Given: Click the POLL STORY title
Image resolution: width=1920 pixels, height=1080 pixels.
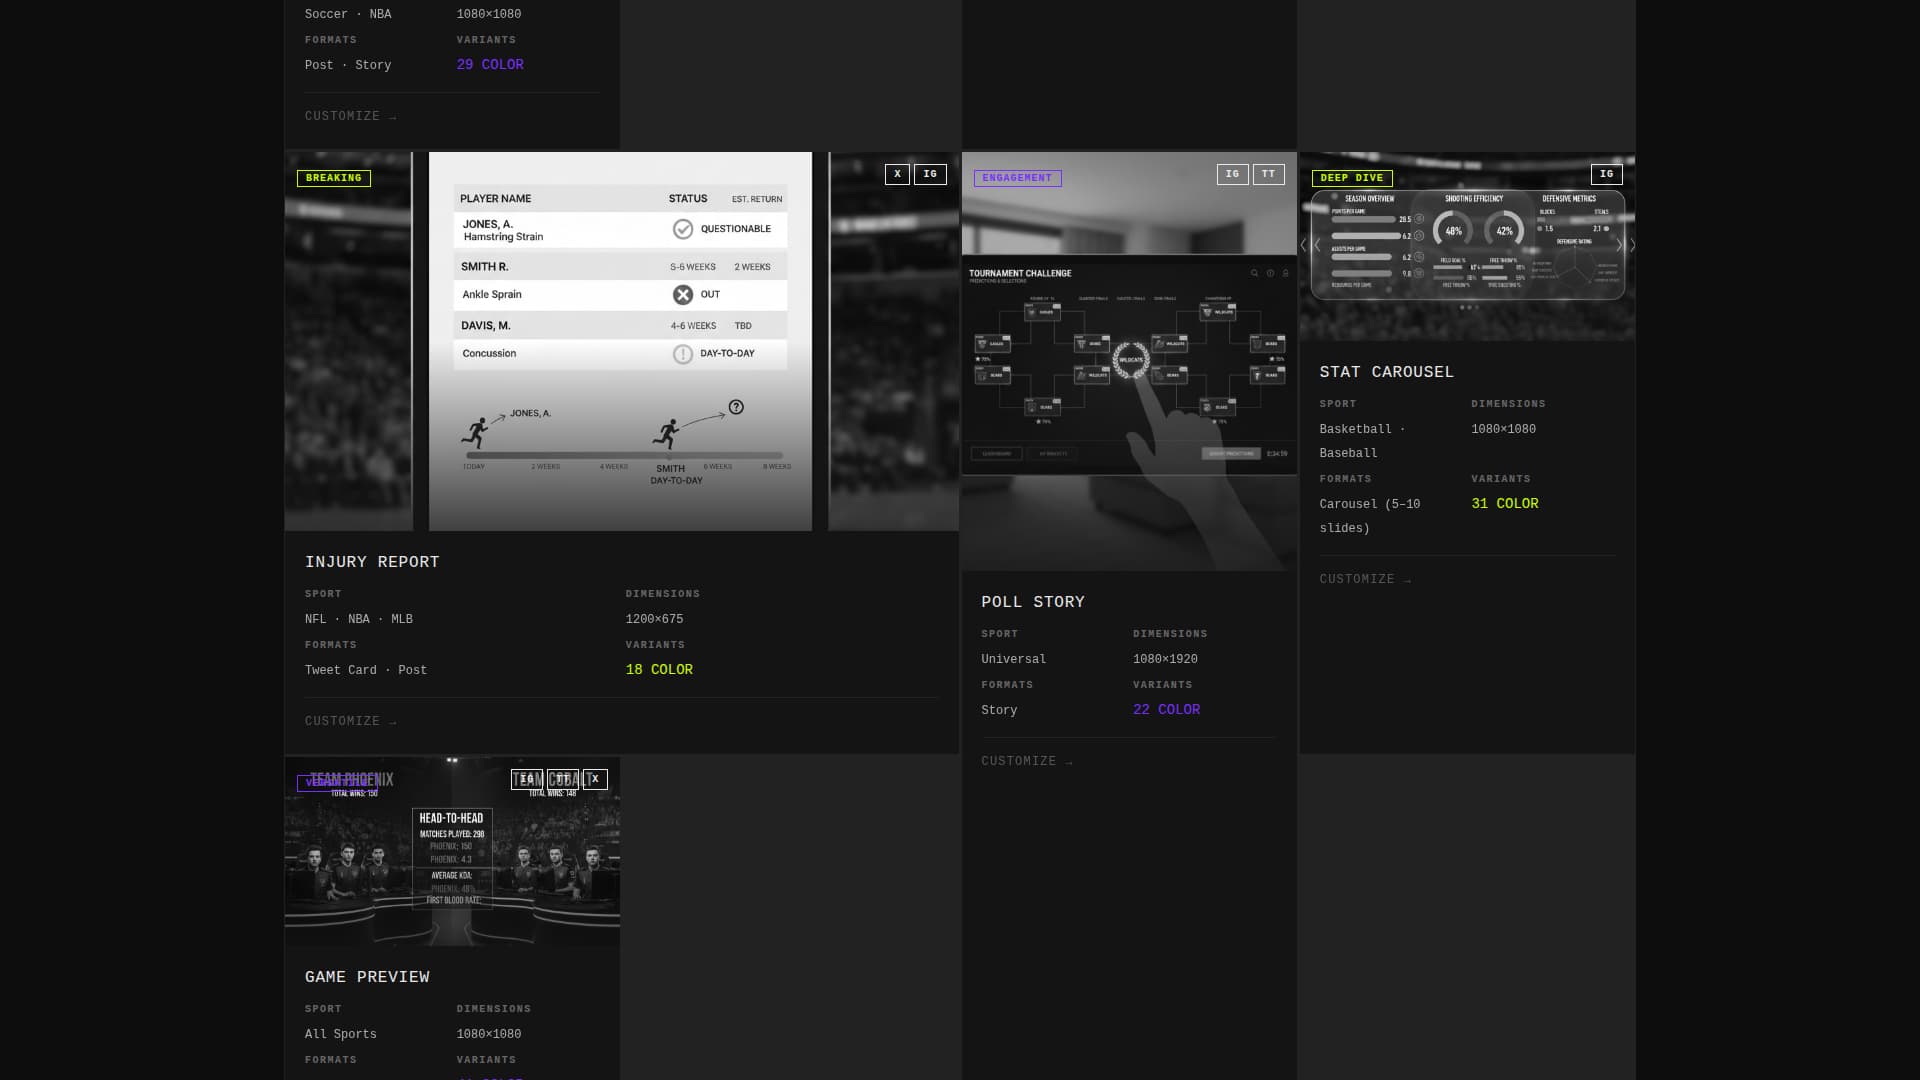Looking at the screenshot, I should click(x=1033, y=602).
